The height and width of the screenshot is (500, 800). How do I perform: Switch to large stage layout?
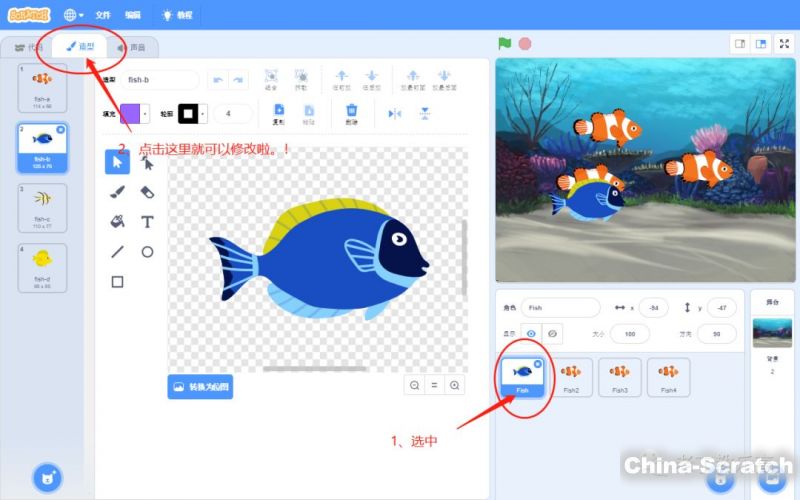click(761, 44)
